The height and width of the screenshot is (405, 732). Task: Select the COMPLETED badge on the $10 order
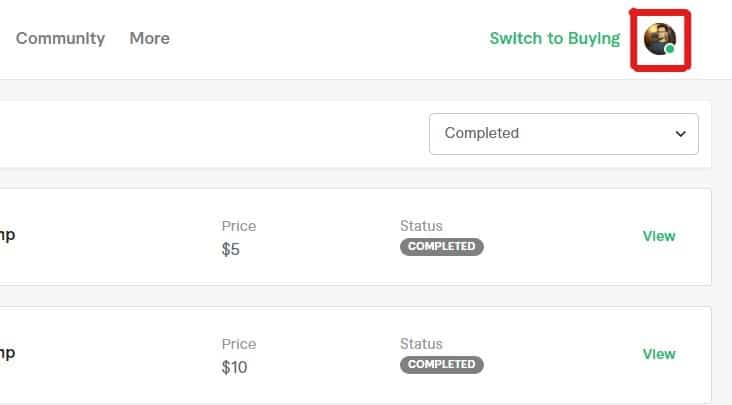click(442, 364)
